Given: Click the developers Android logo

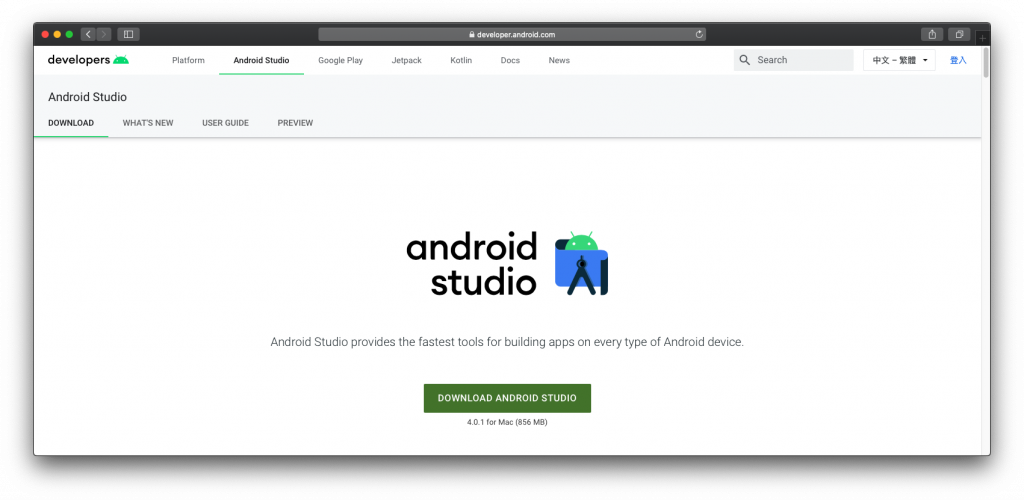Looking at the screenshot, I should pyautogui.click(x=88, y=60).
